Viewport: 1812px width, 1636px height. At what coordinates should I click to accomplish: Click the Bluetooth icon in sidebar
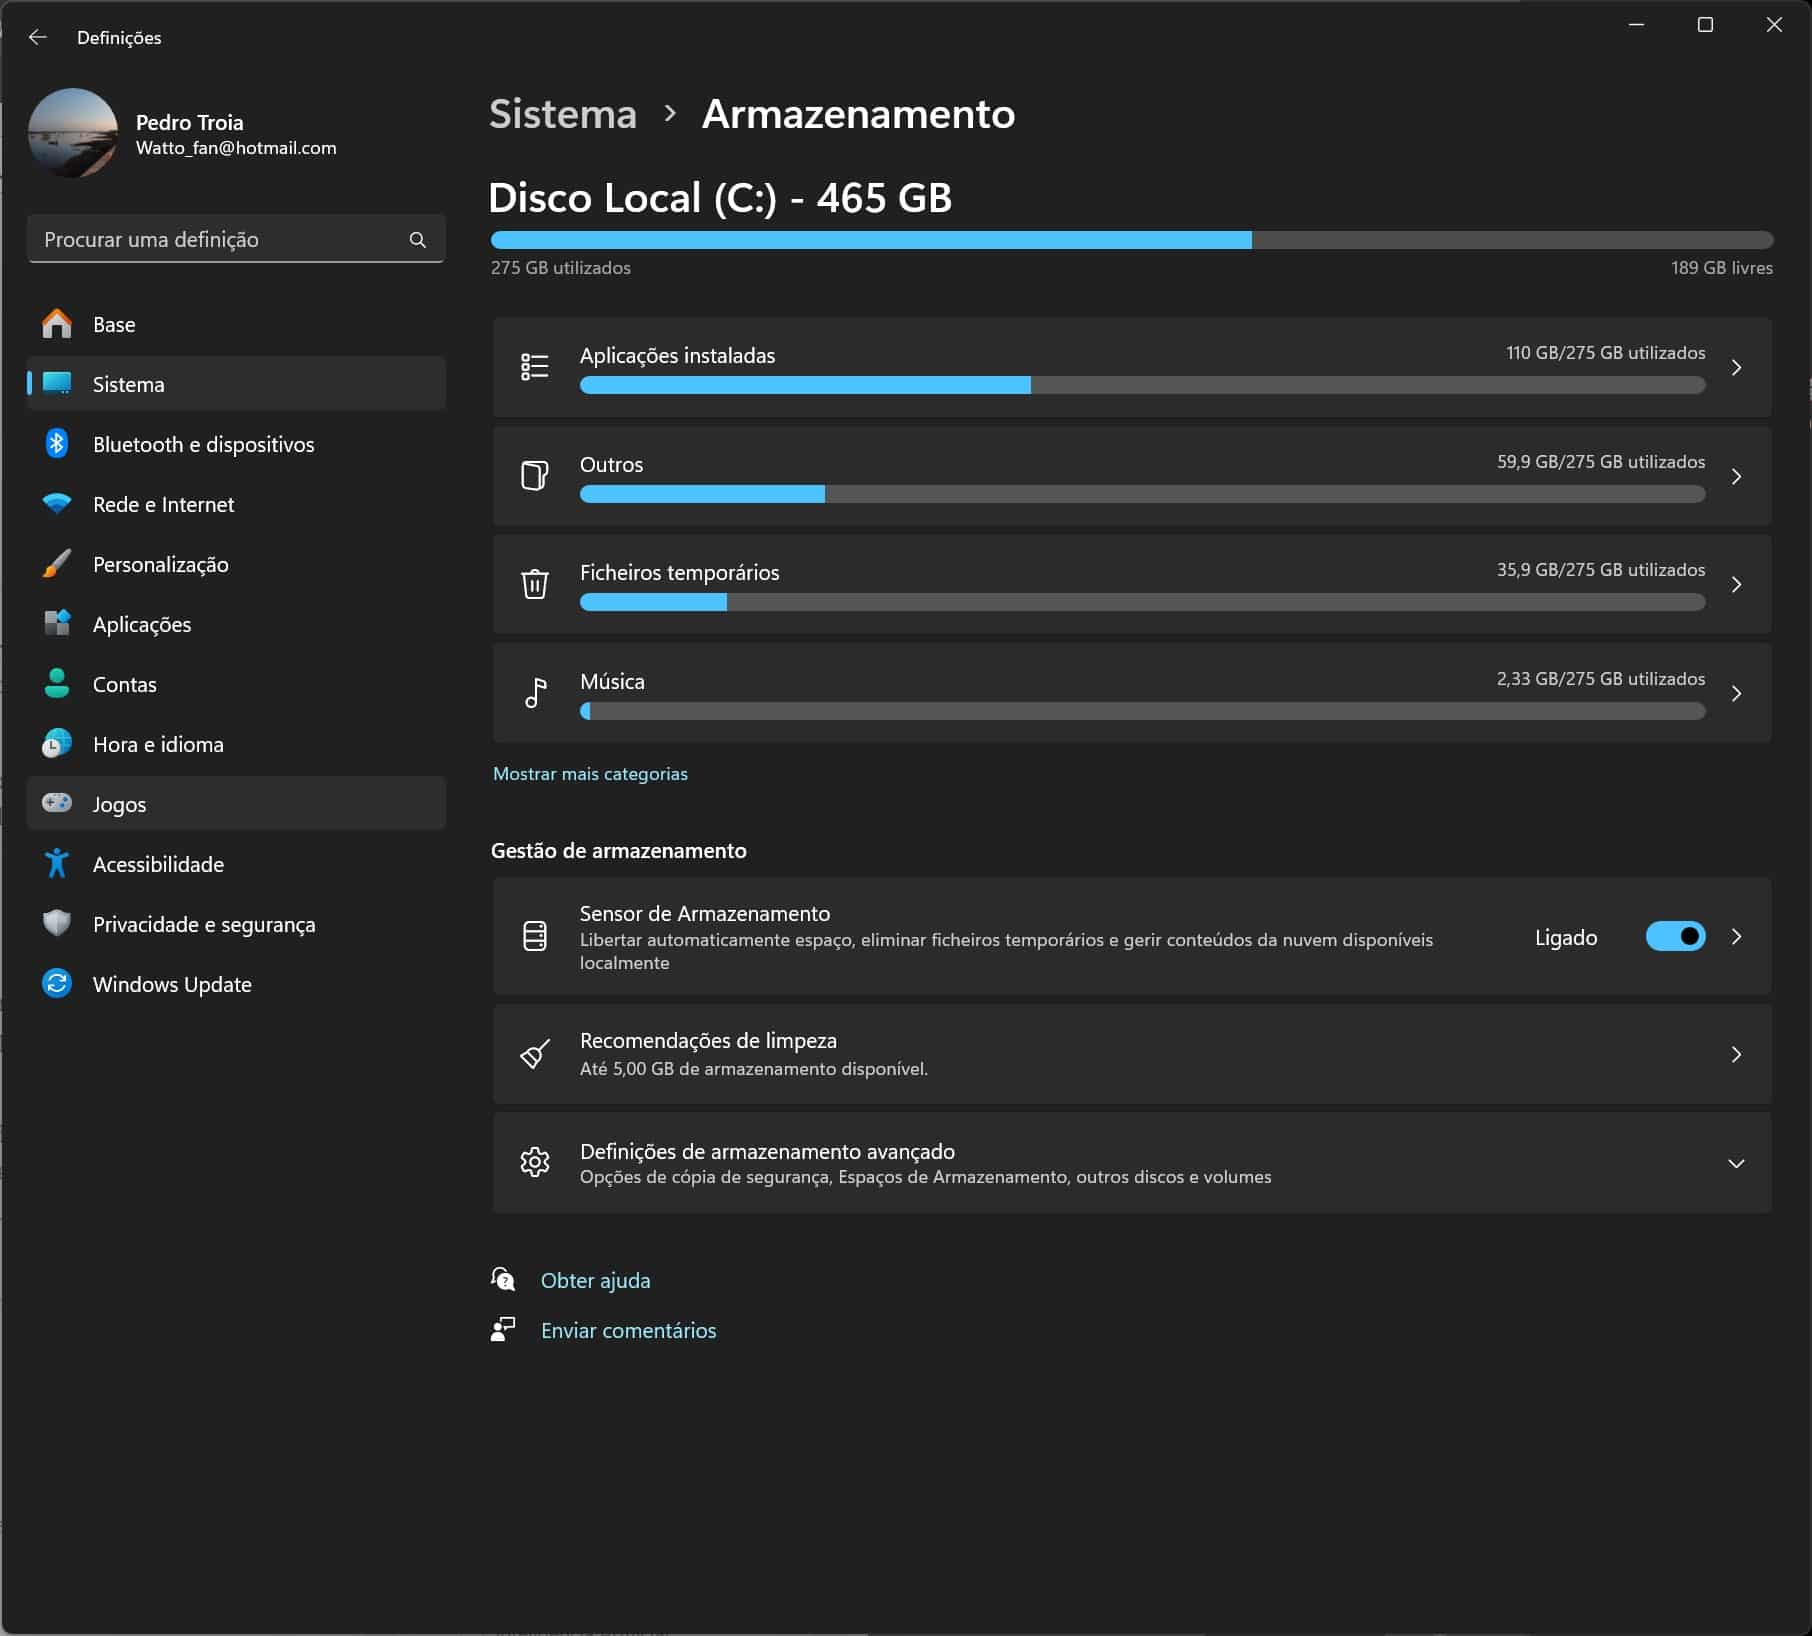[57, 444]
